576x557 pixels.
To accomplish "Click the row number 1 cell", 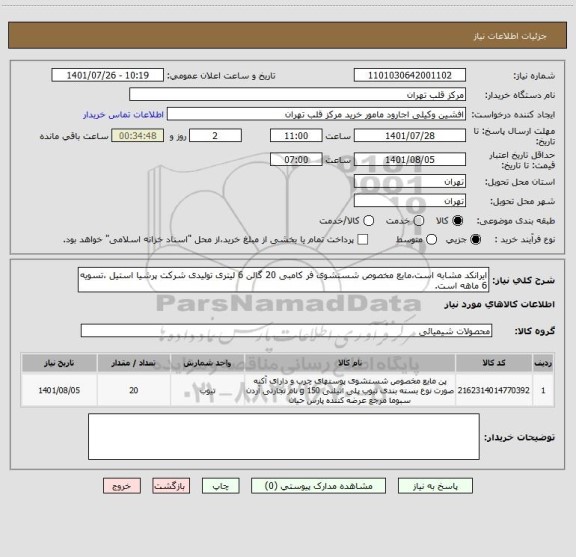I will point(543,390).
